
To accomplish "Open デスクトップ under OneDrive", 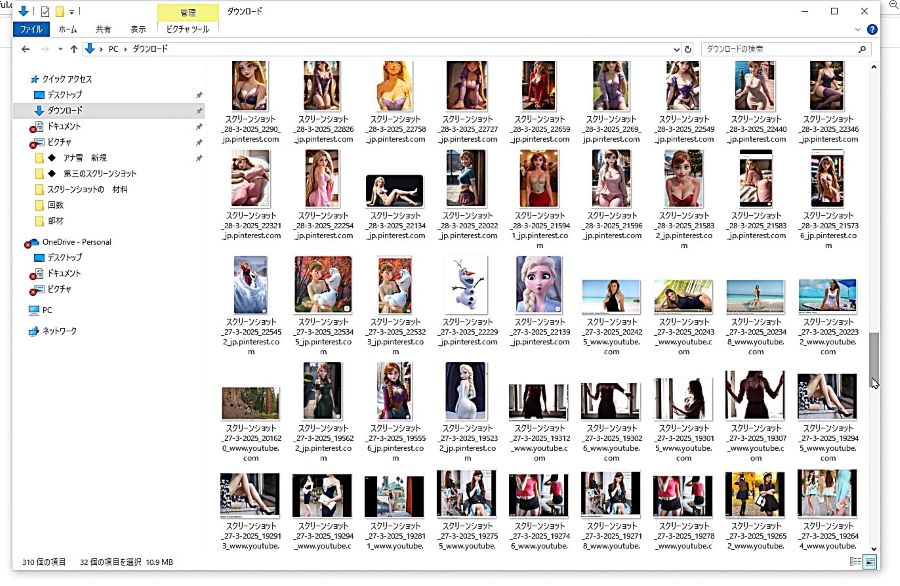I will pyautogui.click(x=58, y=258).
